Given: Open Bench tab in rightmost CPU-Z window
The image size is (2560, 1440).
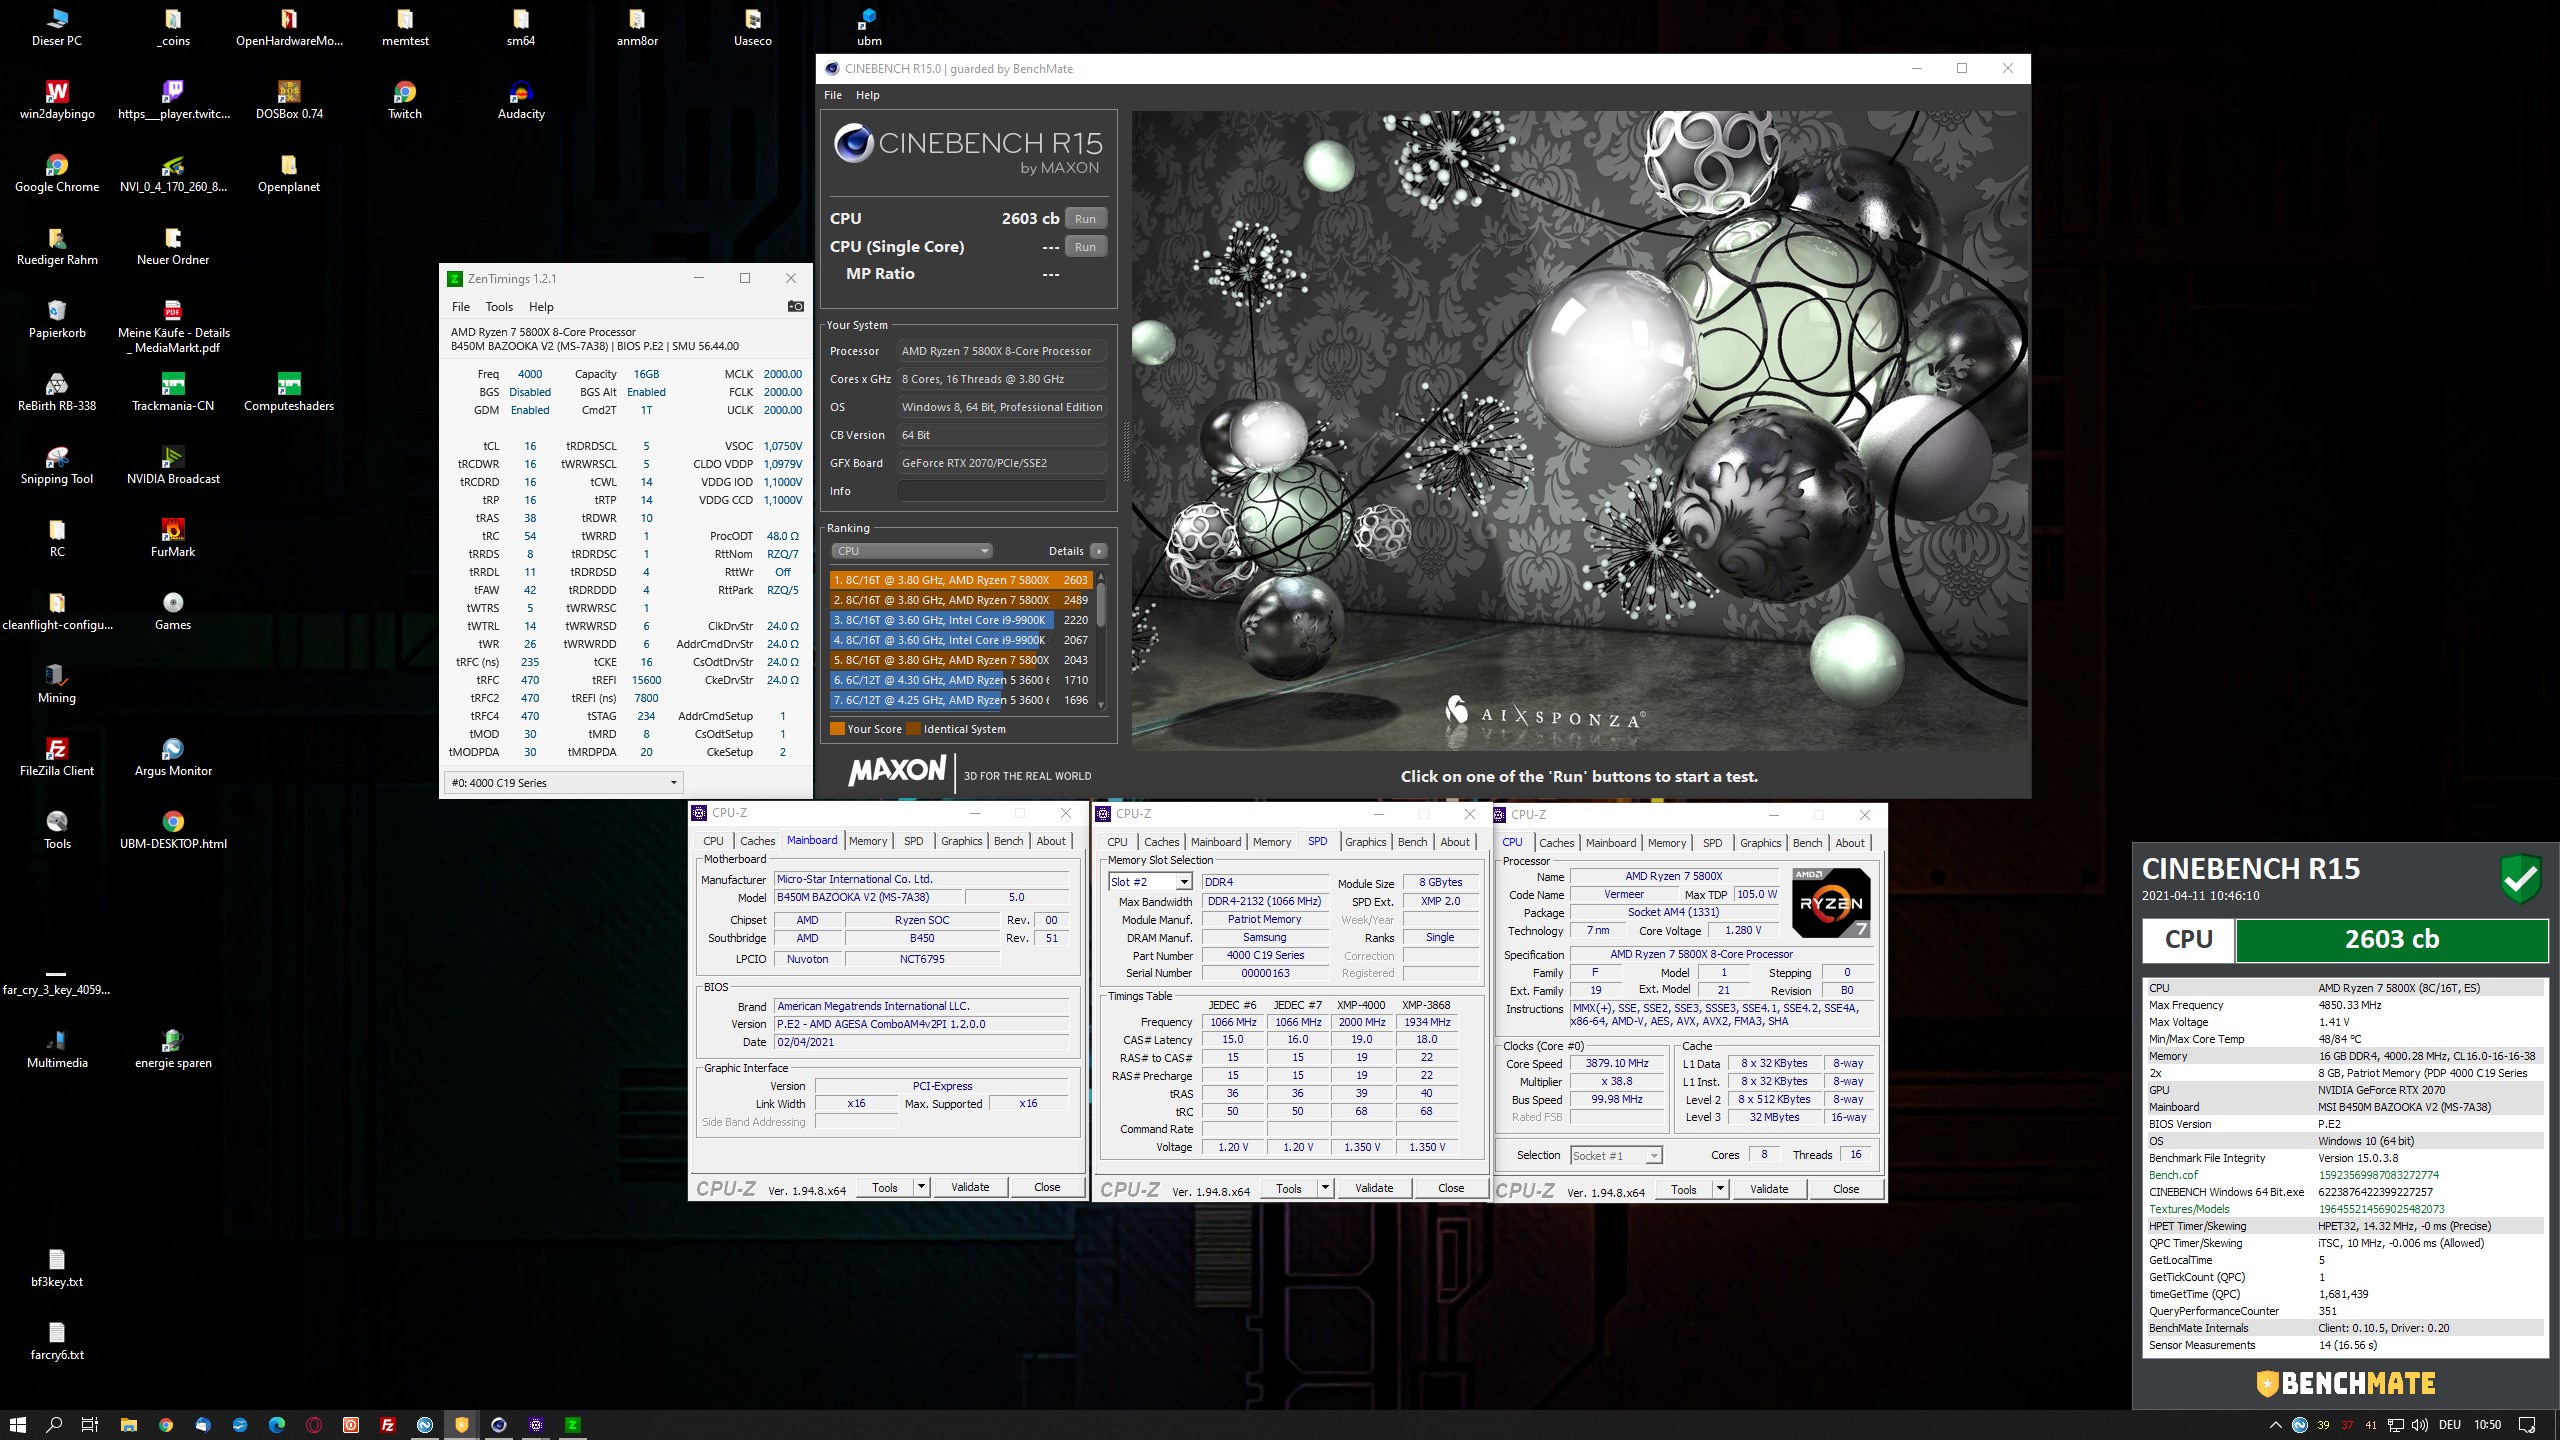Looking at the screenshot, I should pos(1807,843).
